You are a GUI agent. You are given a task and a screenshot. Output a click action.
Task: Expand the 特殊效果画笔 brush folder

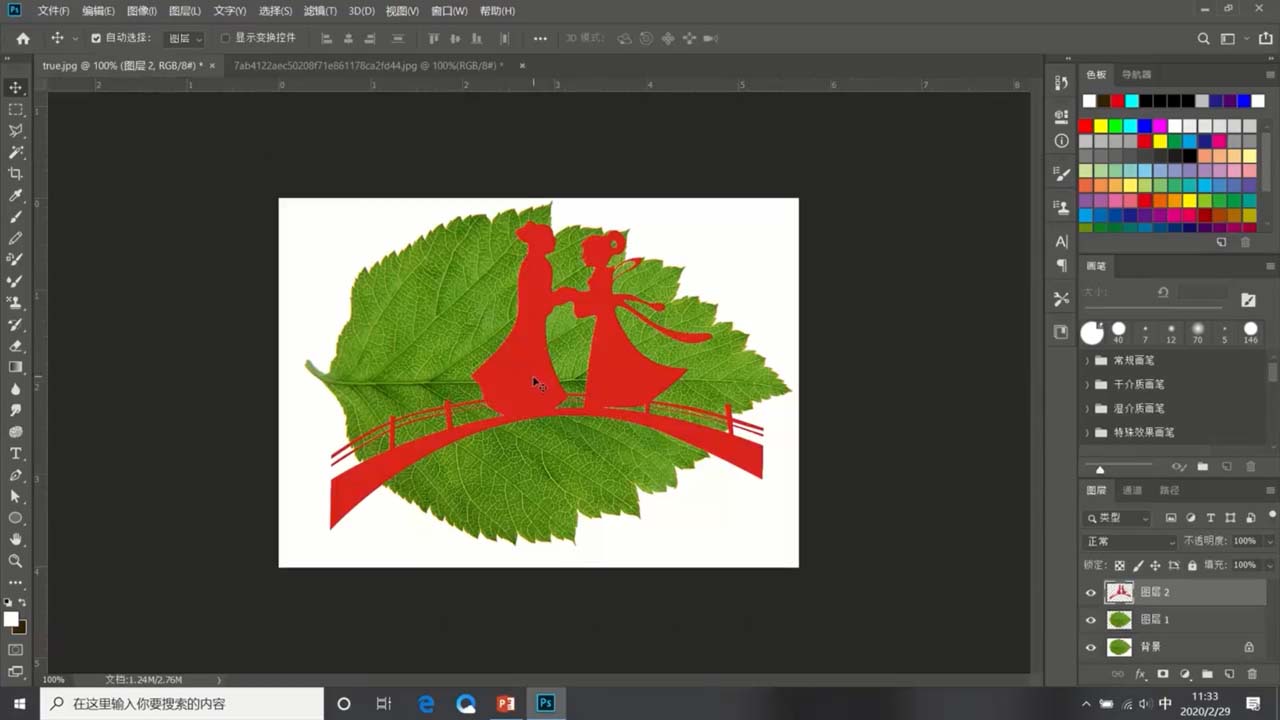1087,432
